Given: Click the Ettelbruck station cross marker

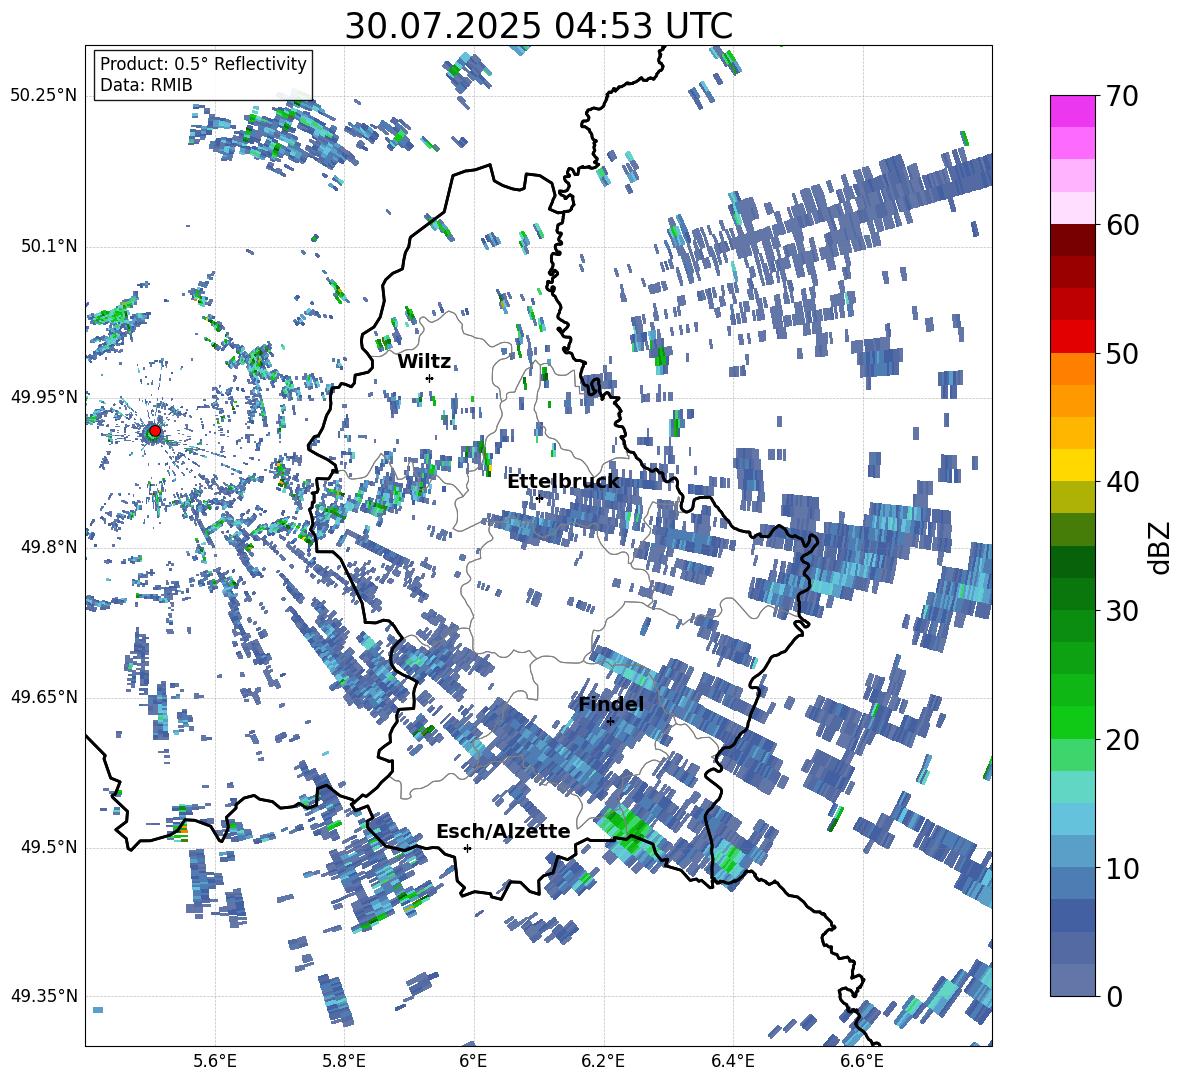Looking at the screenshot, I should click(539, 498).
